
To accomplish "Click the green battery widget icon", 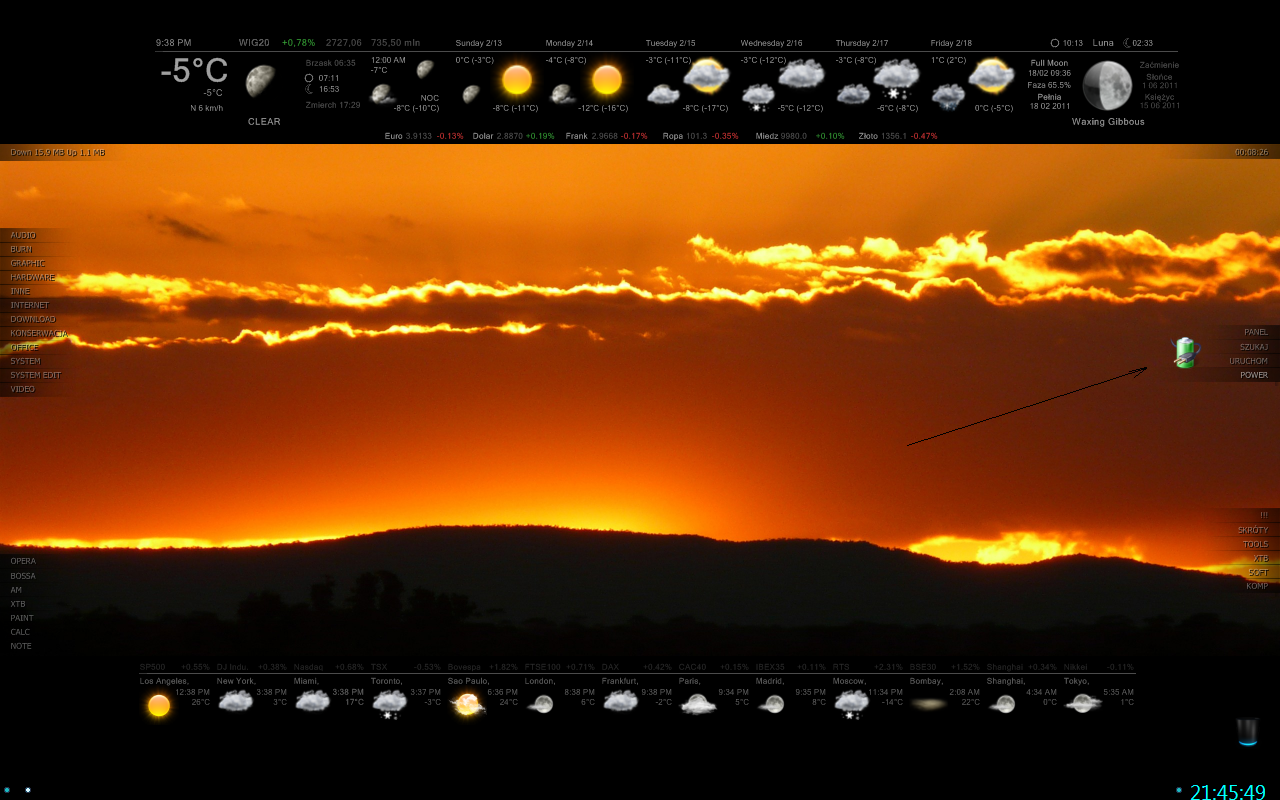I will point(1184,351).
